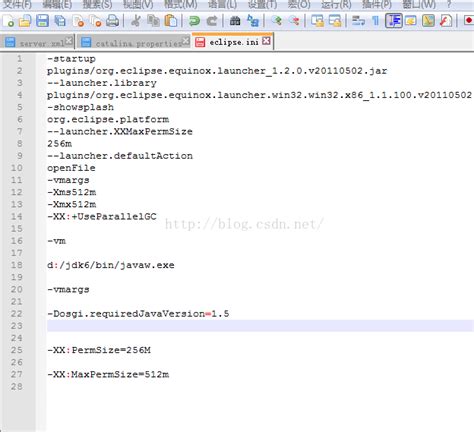Open the 文件(F) menu
Viewport: 474px width, 432px height.
[x=17, y=5]
